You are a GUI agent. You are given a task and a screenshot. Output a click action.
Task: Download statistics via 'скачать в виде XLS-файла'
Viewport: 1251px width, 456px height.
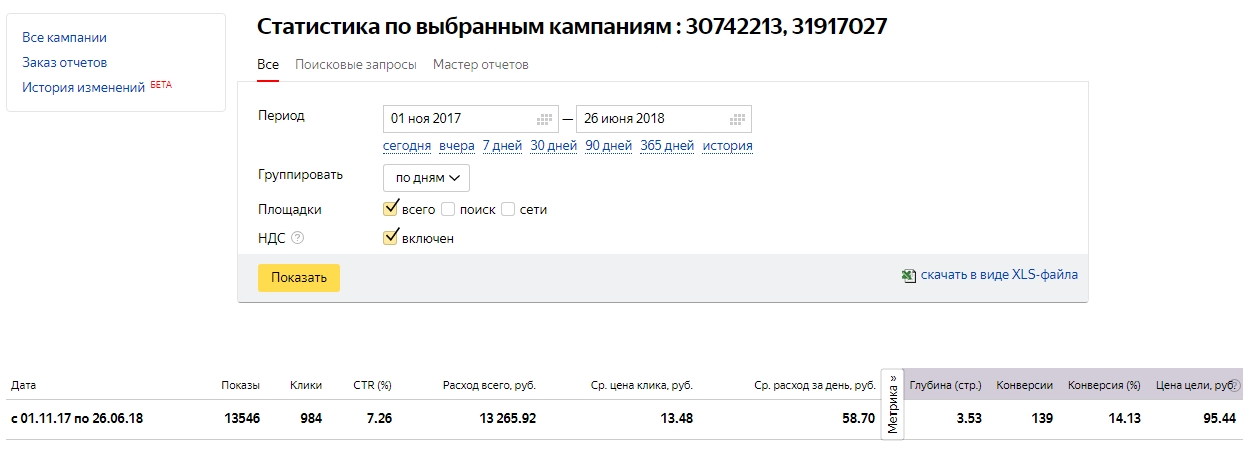pos(999,274)
